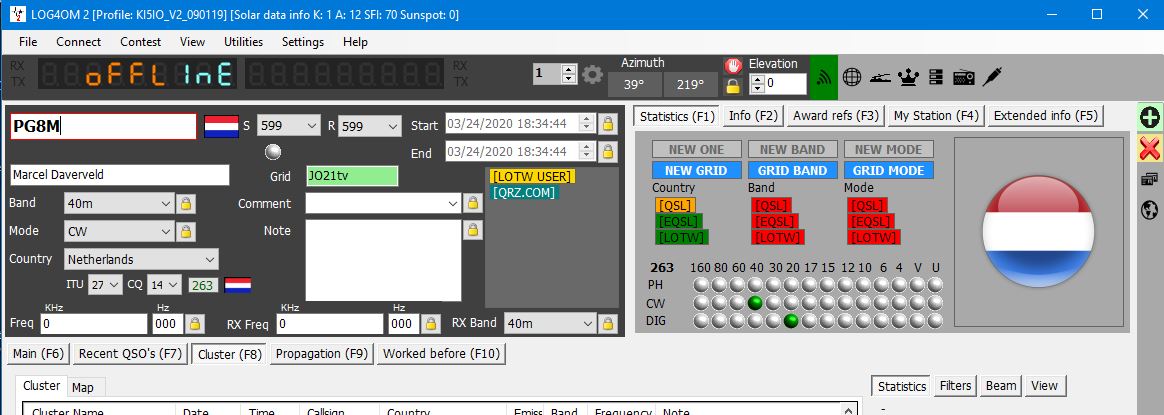Open the Settings menu
The width and height of the screenshot is (1164, 415).
click(303, 42)
